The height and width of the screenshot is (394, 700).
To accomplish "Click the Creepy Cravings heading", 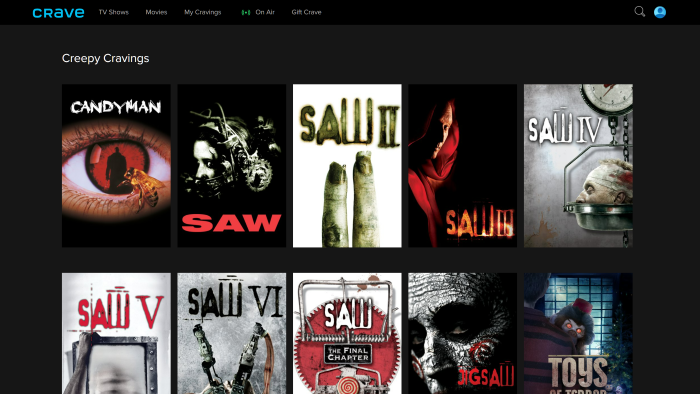I will click(105, 58).
